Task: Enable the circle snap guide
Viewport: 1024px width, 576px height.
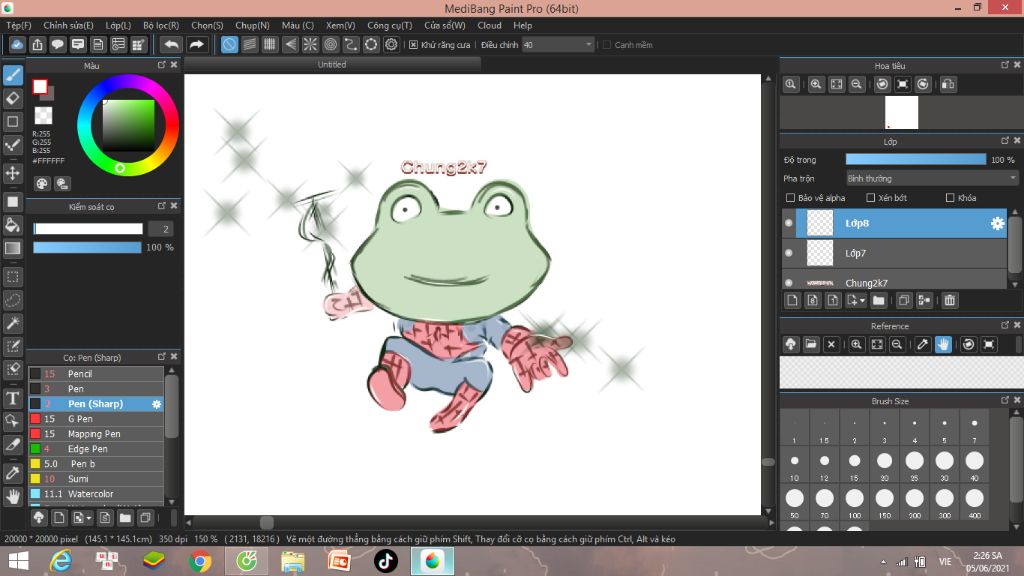Action: 330,44
